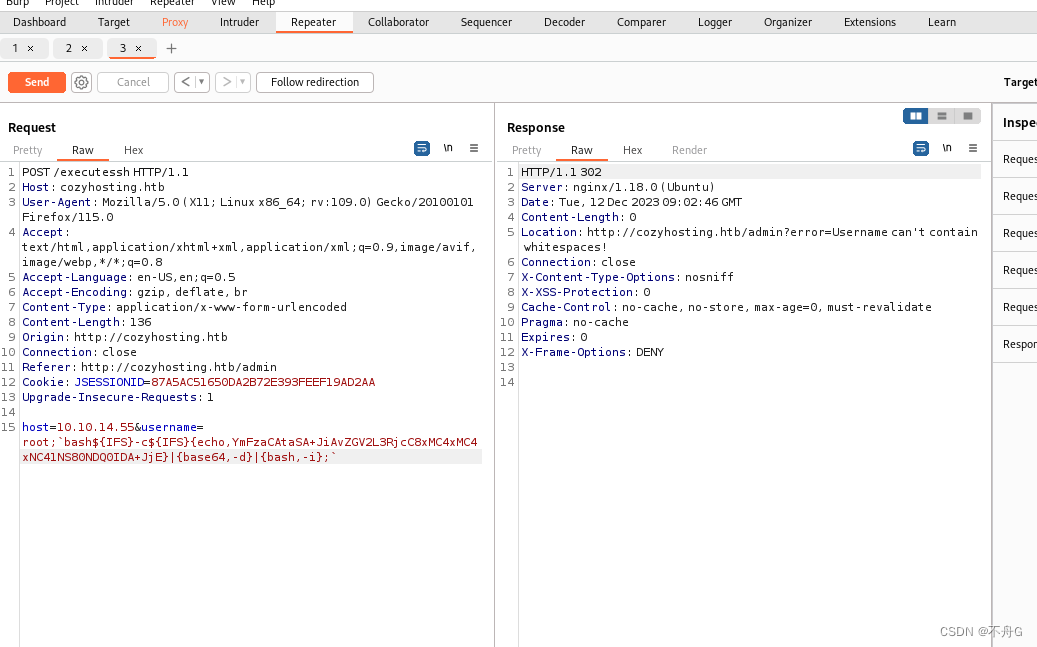Click the host=10.10.14.55 parameter
The image size is (1037, 647).
tap(78, 427)
